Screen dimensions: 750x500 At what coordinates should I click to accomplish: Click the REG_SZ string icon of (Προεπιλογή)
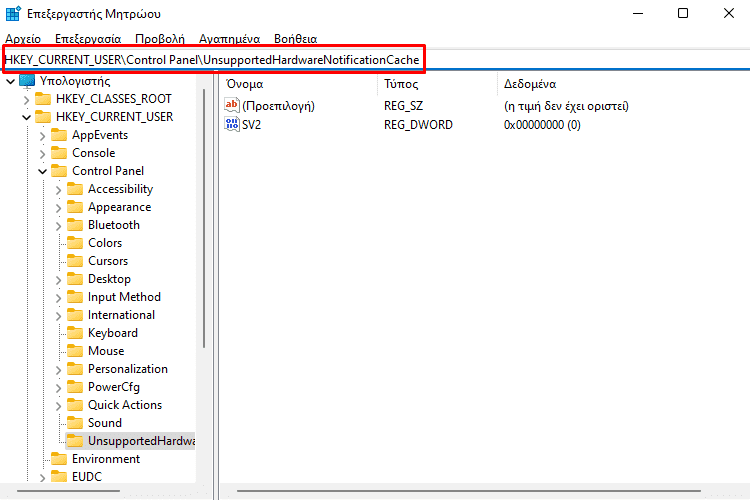(232, 105)
